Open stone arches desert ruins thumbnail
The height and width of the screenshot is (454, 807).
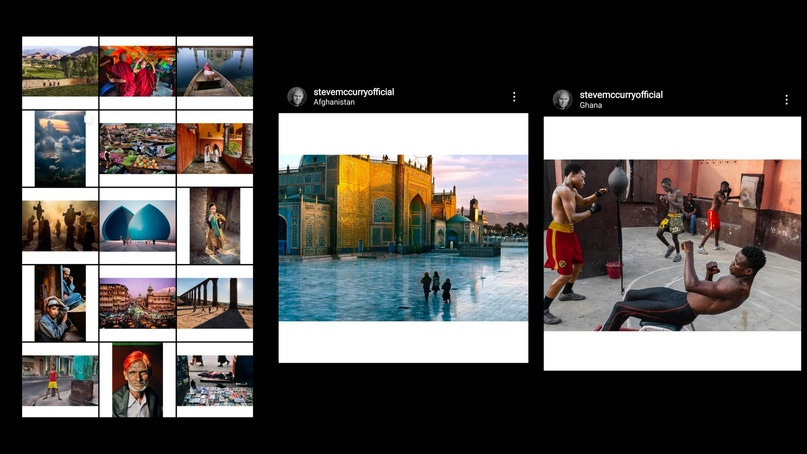pos(215,303)
